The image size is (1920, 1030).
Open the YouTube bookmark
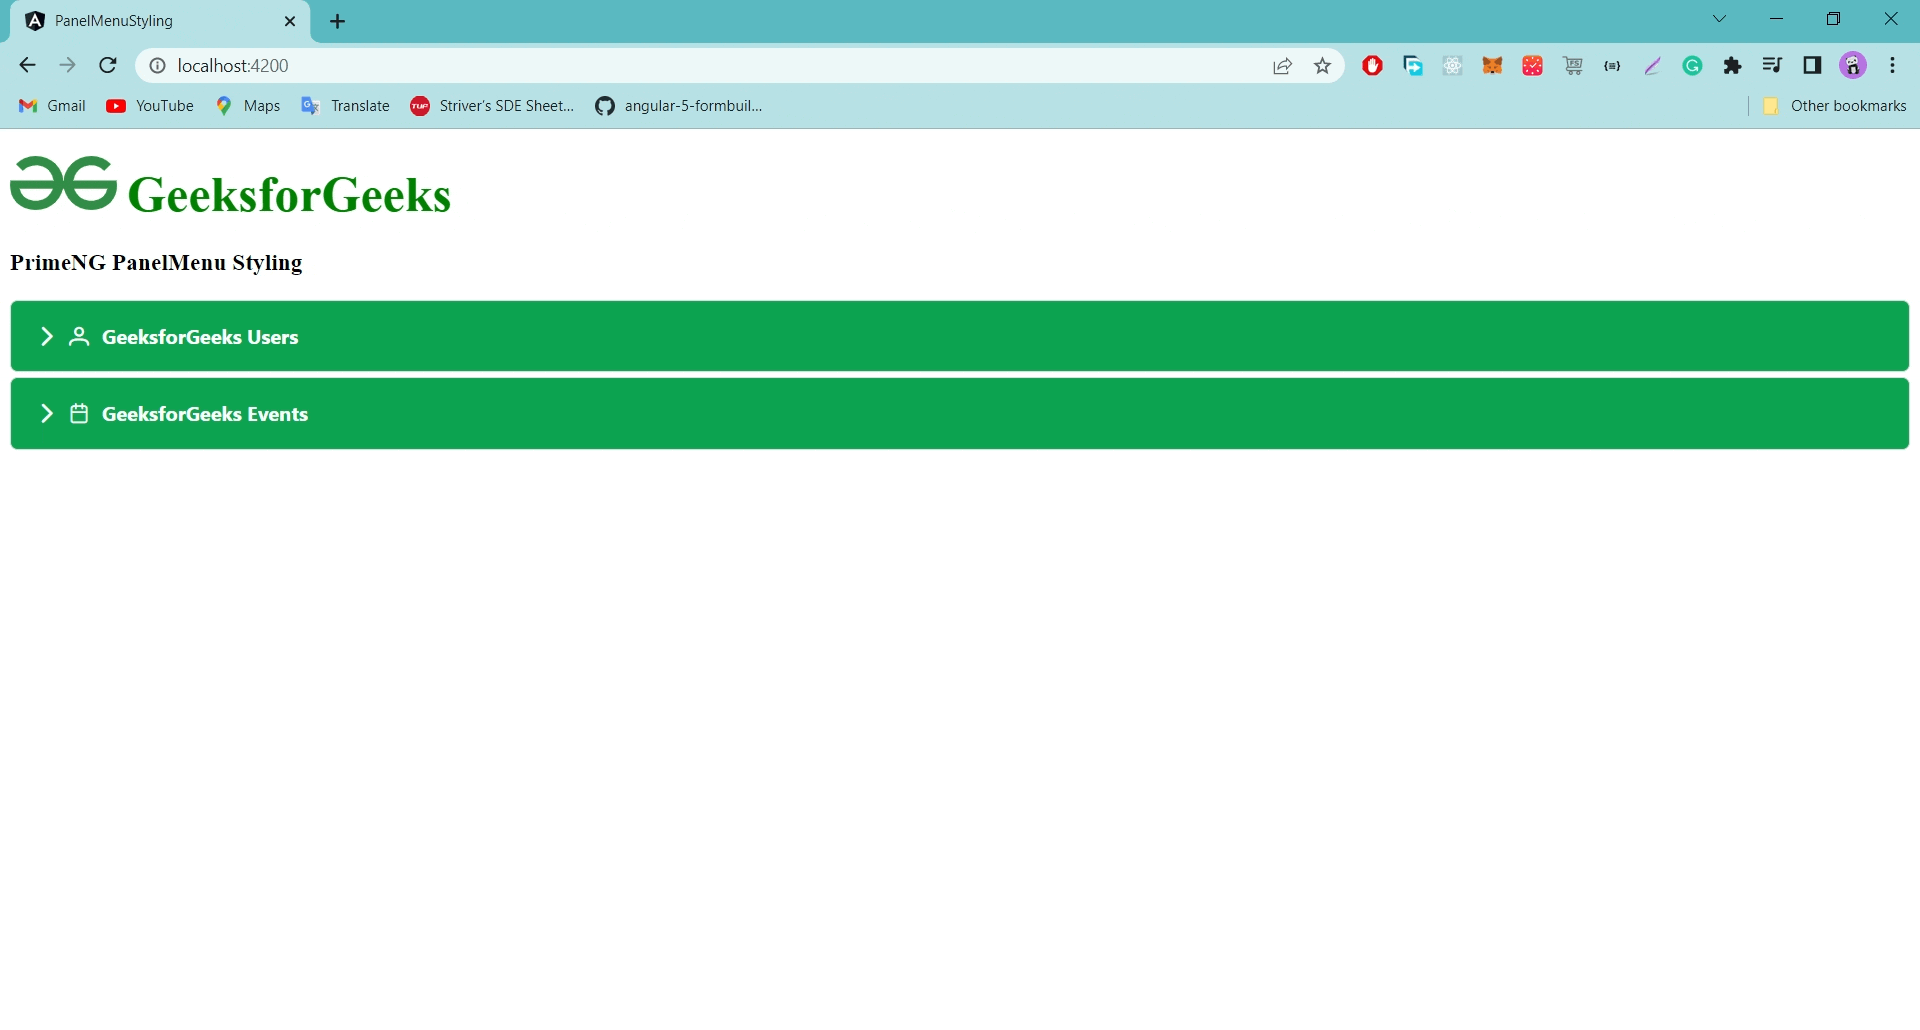149,105
